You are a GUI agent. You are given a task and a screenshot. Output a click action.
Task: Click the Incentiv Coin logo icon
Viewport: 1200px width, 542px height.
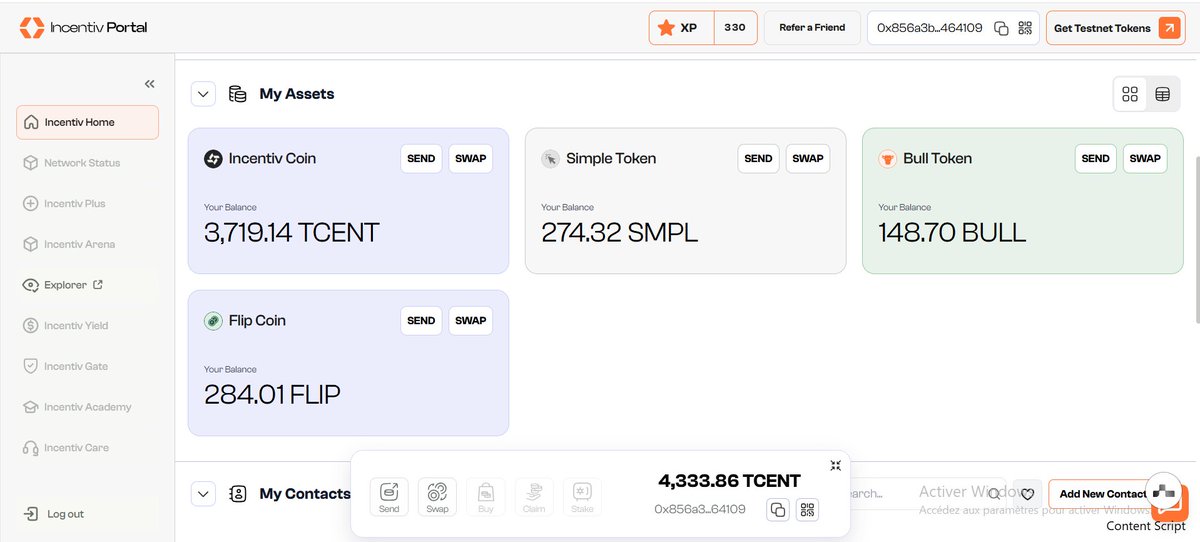pos(213,158)
